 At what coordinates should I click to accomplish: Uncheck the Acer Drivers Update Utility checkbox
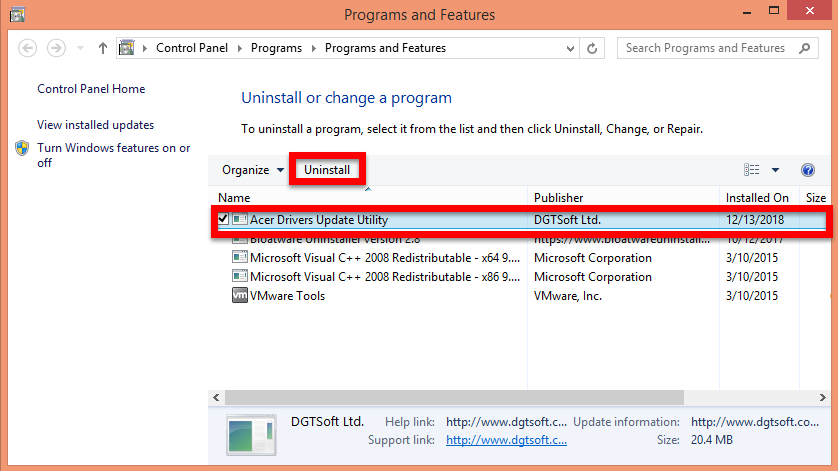[x=223, y=219]
